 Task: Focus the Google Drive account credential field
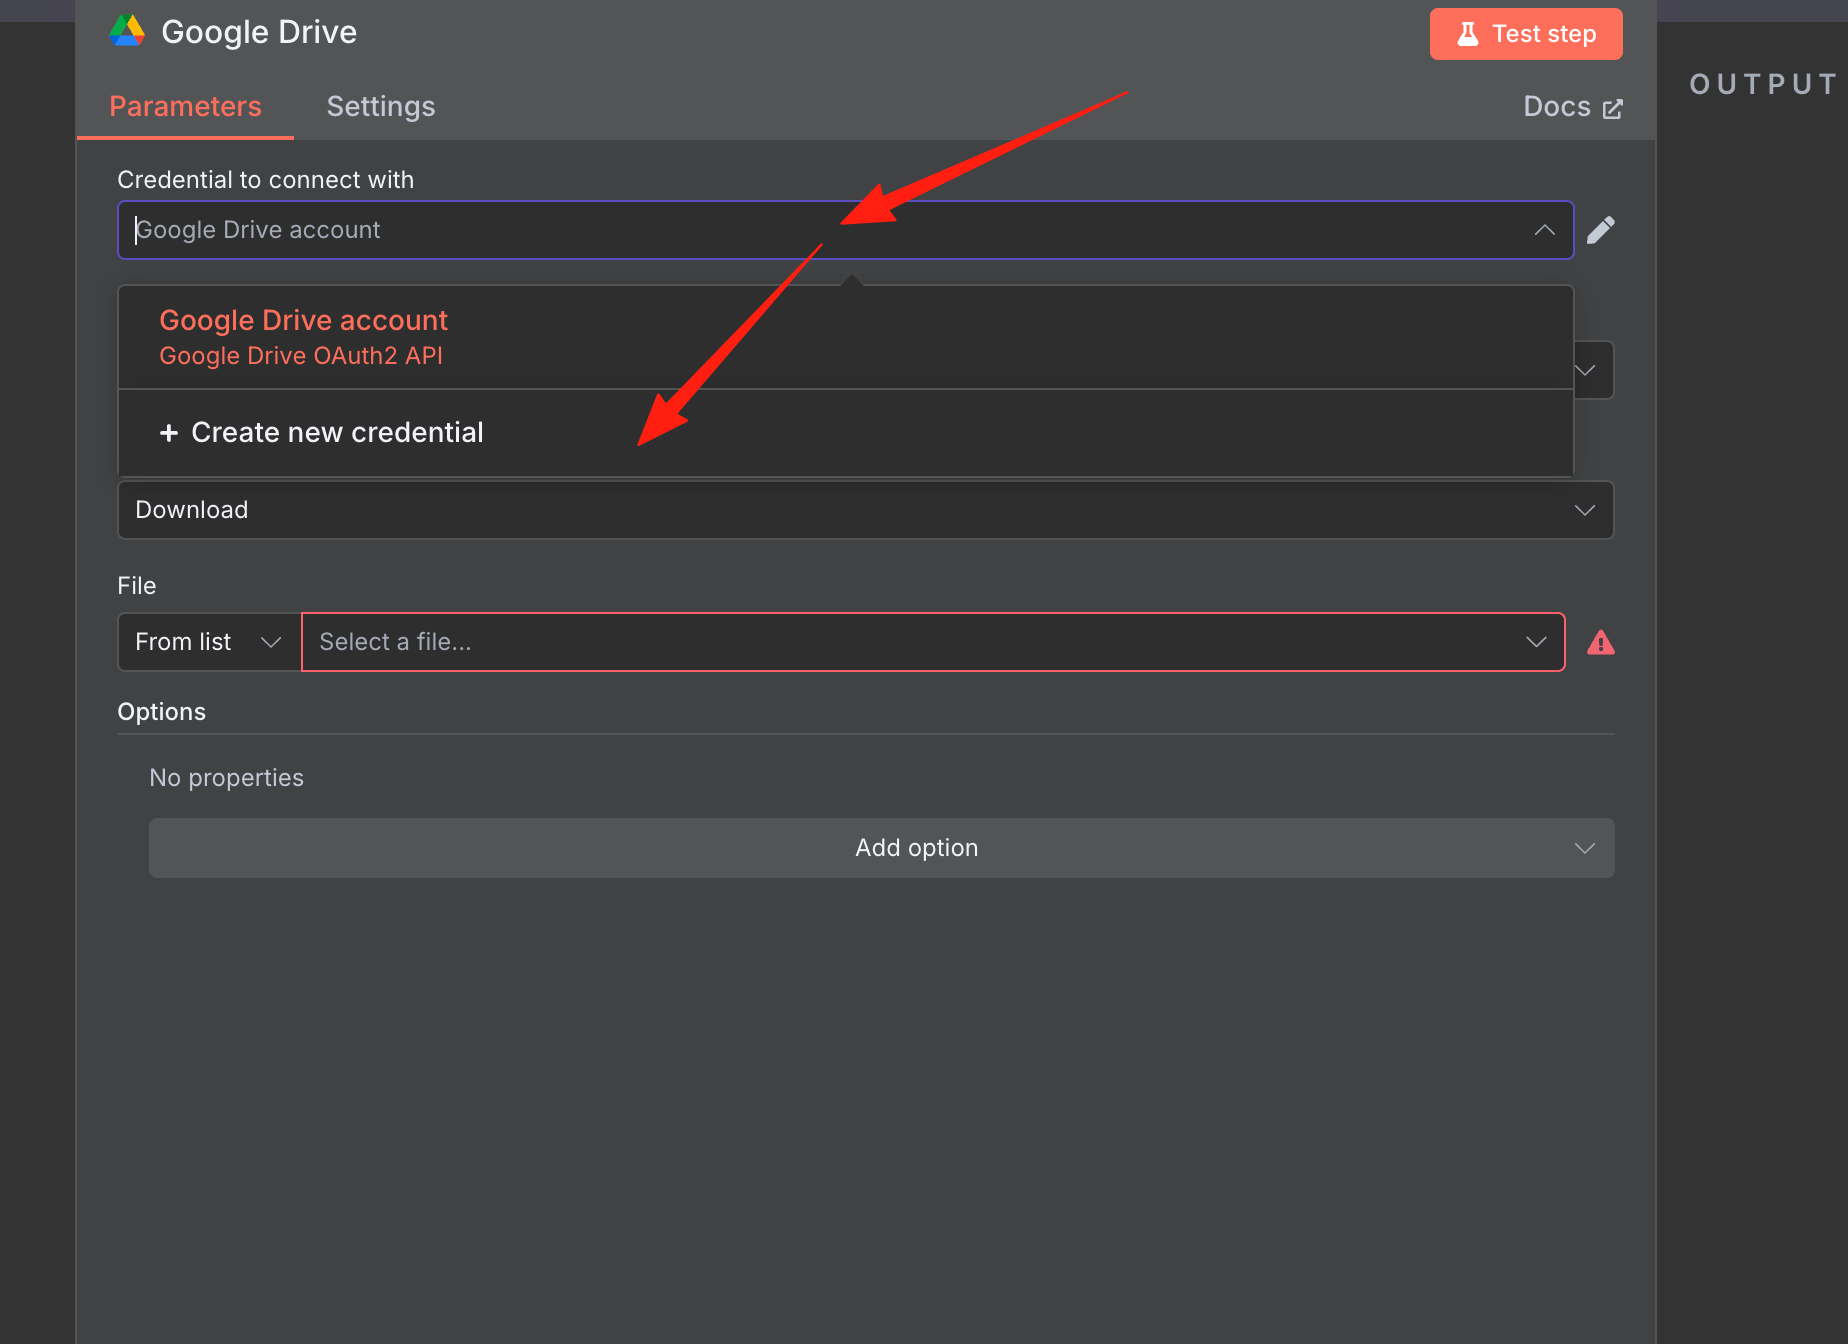(x=846, y=230)
